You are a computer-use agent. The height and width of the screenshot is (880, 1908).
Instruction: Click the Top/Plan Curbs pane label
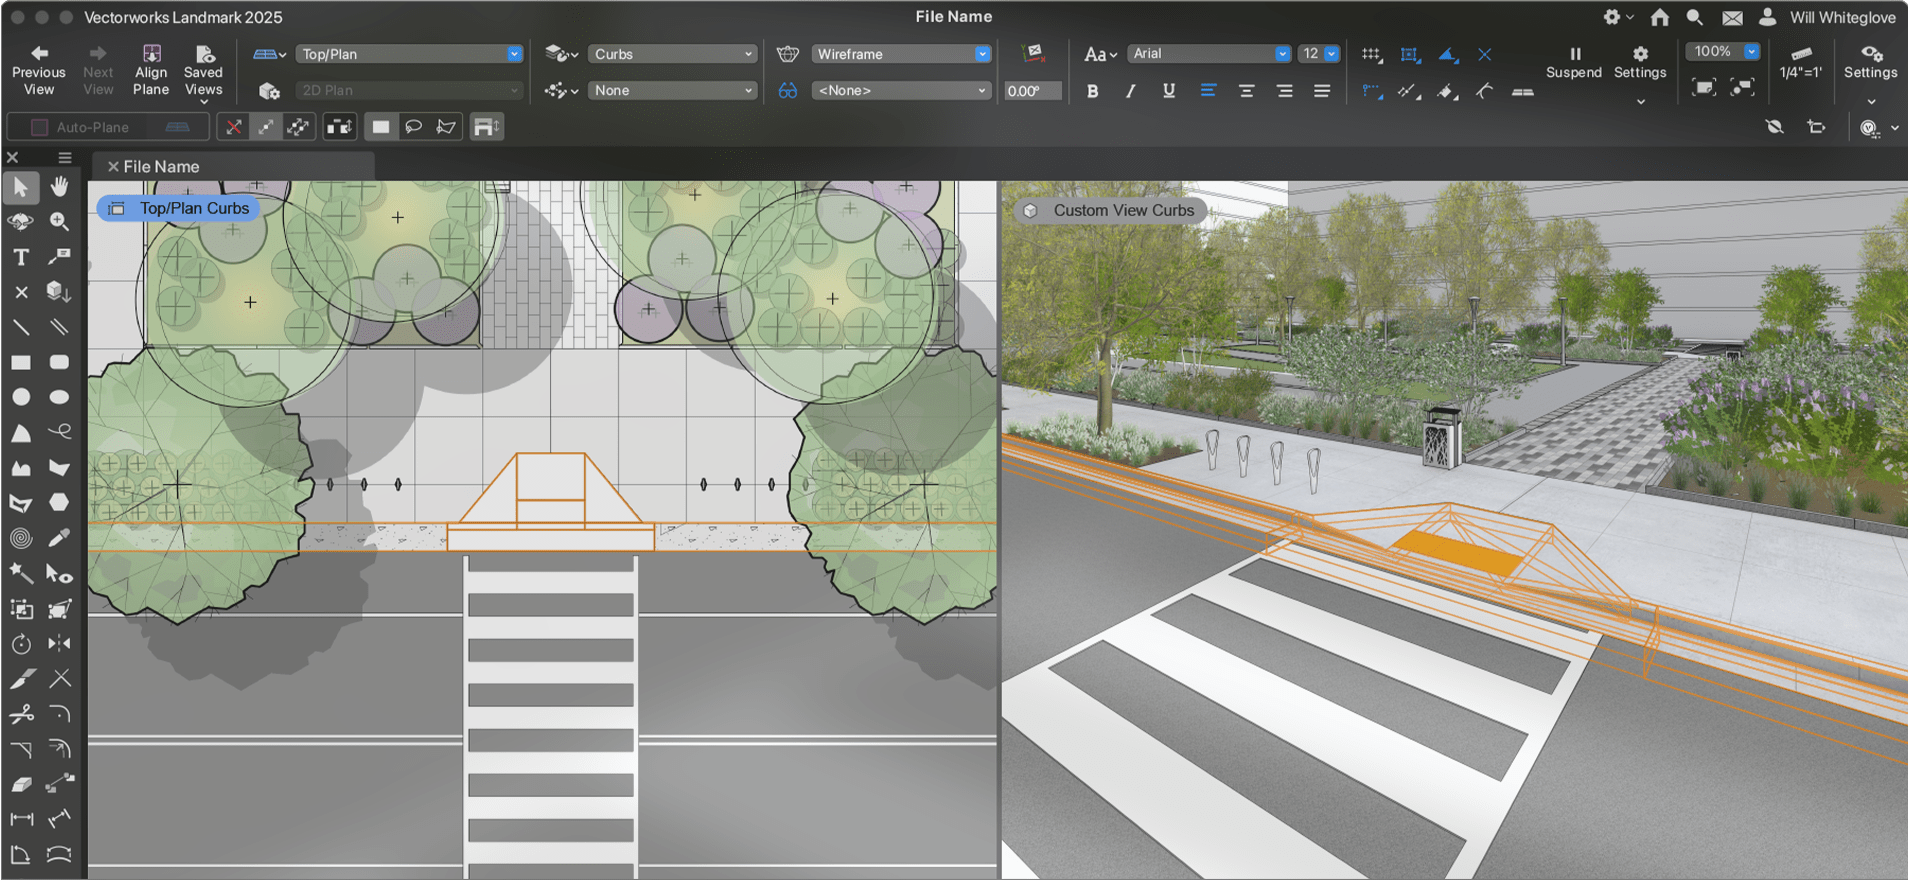[x=180, y=208]
